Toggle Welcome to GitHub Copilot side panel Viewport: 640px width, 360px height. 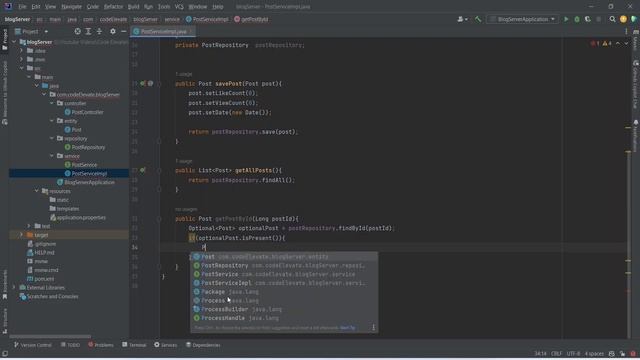coord(4,93)
